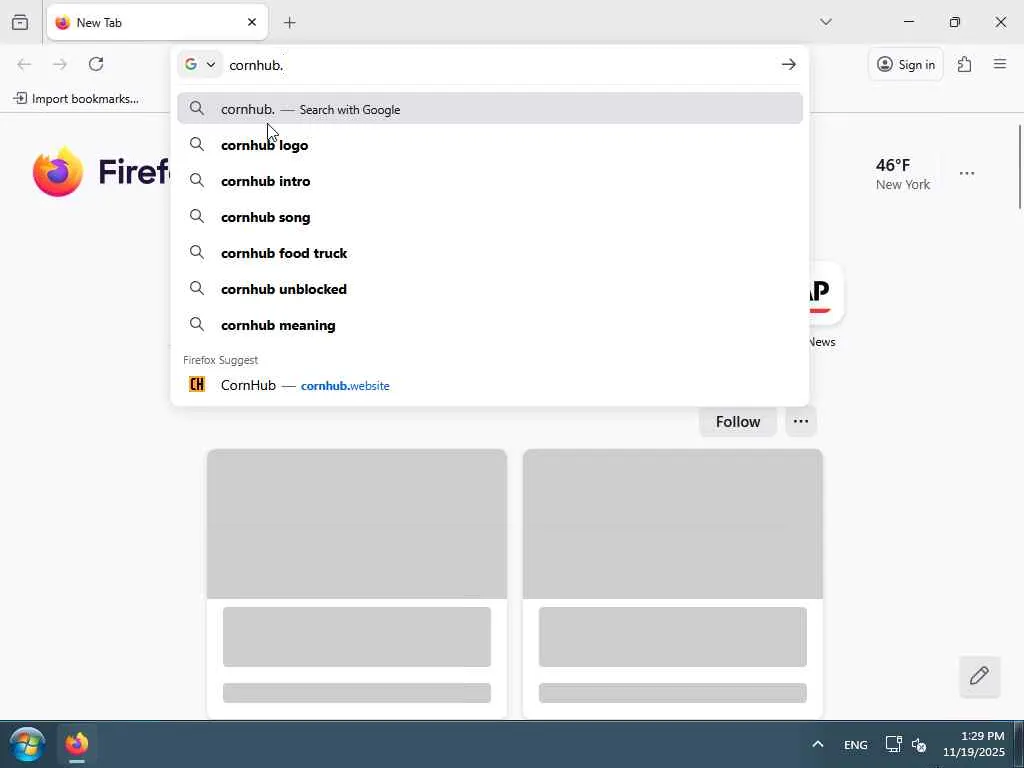
Task: Open the three-dot menu next to Follow
Action: (x=801, y=421)
